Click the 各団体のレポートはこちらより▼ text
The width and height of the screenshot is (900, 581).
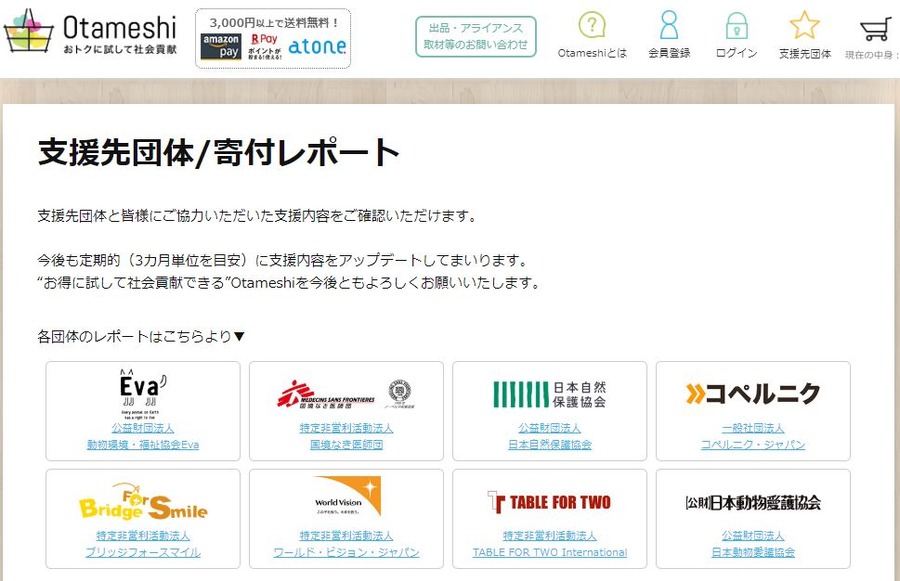click(x=141, y=336)
